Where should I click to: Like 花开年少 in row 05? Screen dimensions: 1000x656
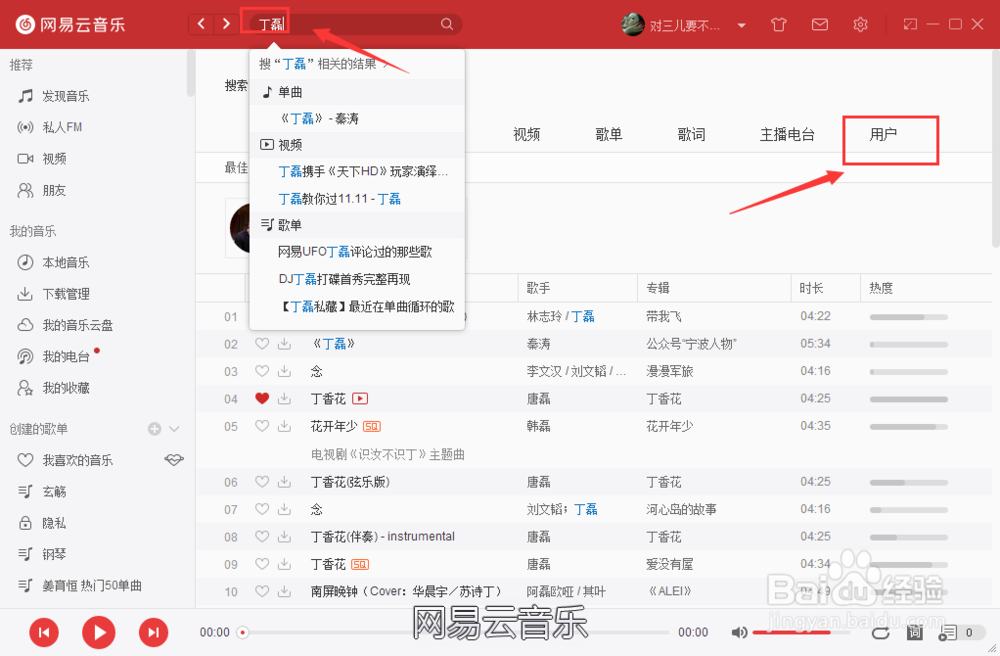pyautogui.click(x=262, y=426)
